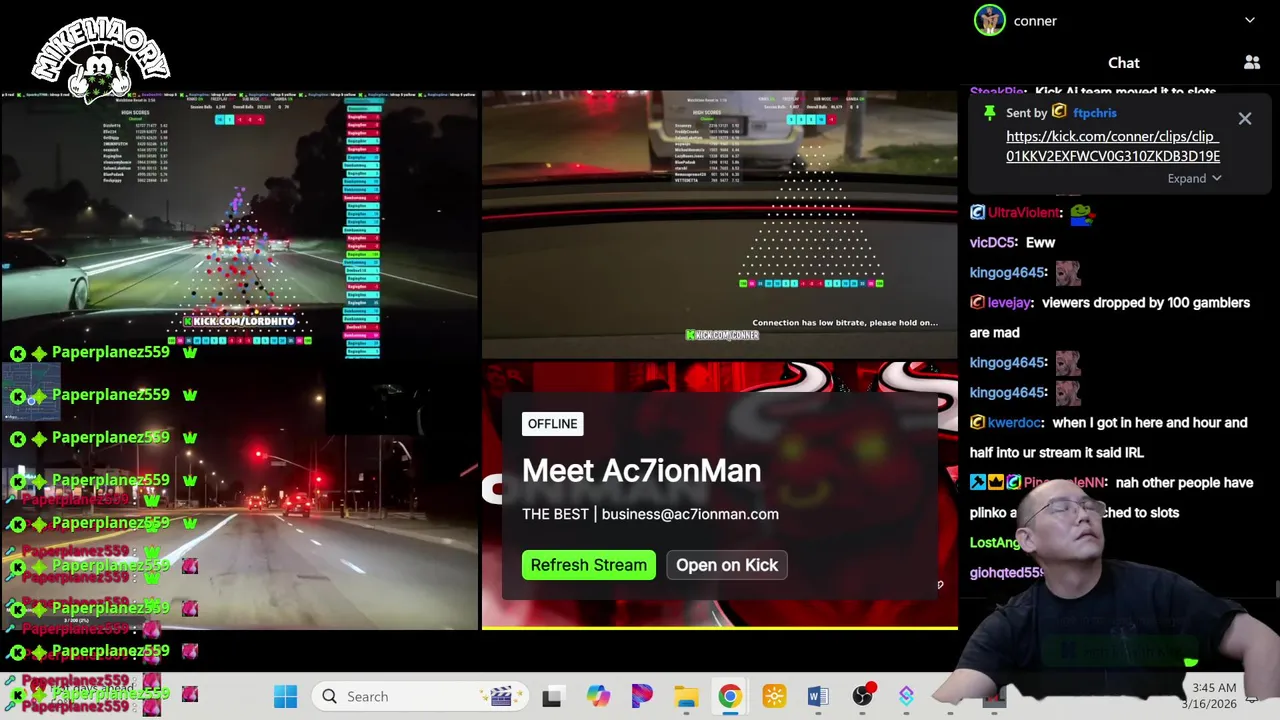The image size is (1280, 720).
Task: Click the badge icon before kwerdoc
Action: click(977, 422)
